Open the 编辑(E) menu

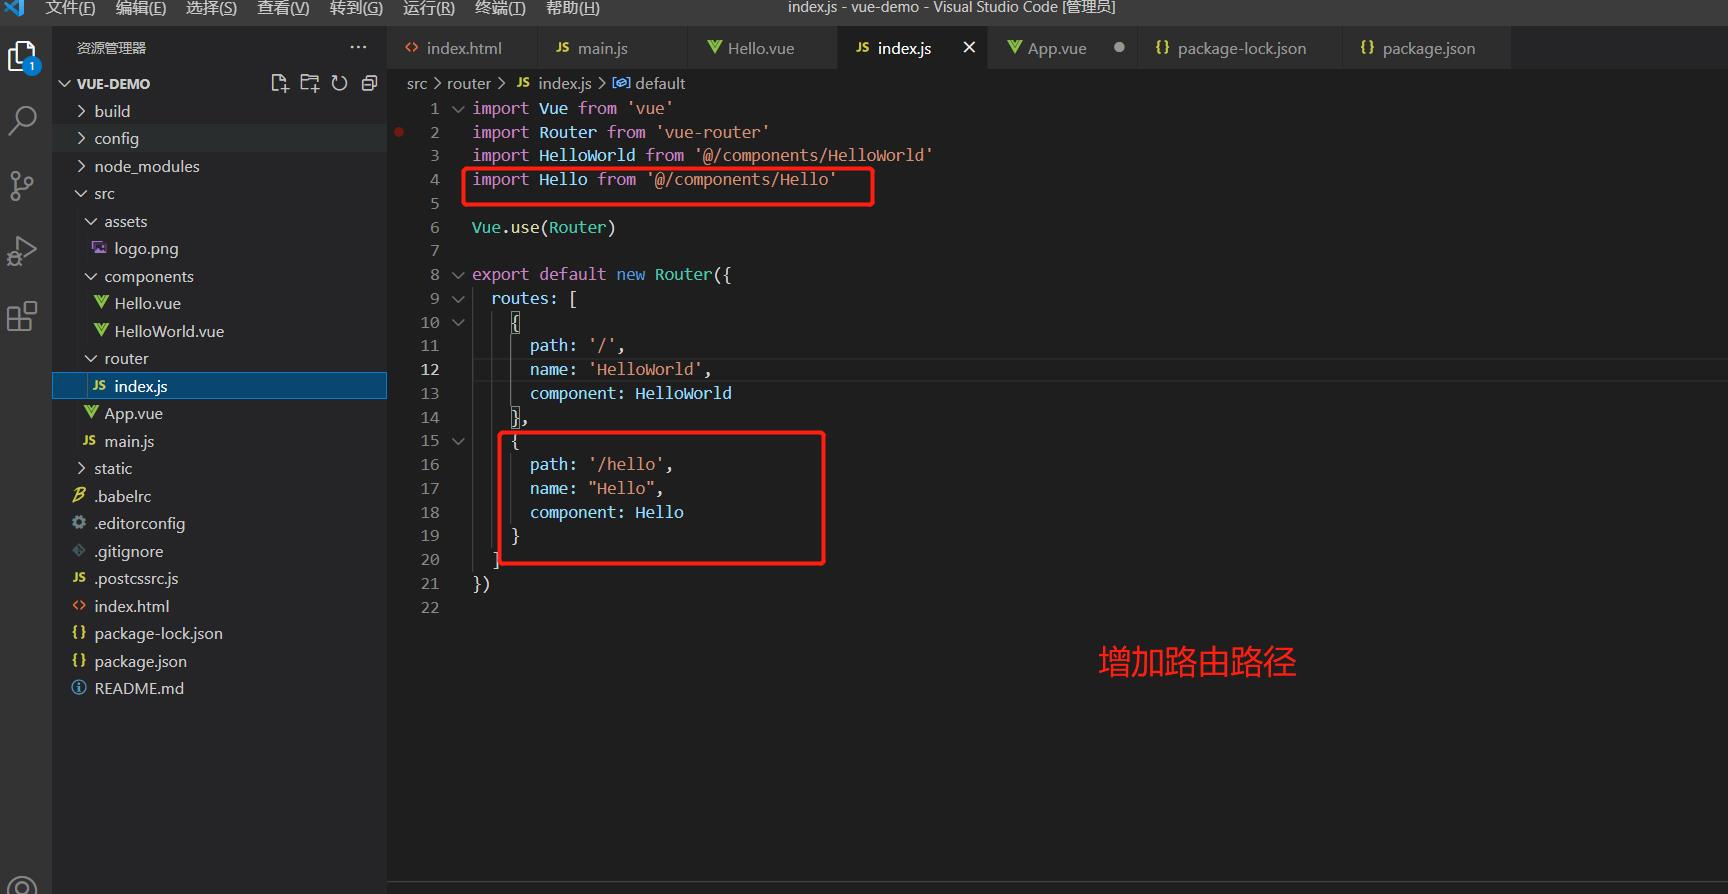[141, 8]
